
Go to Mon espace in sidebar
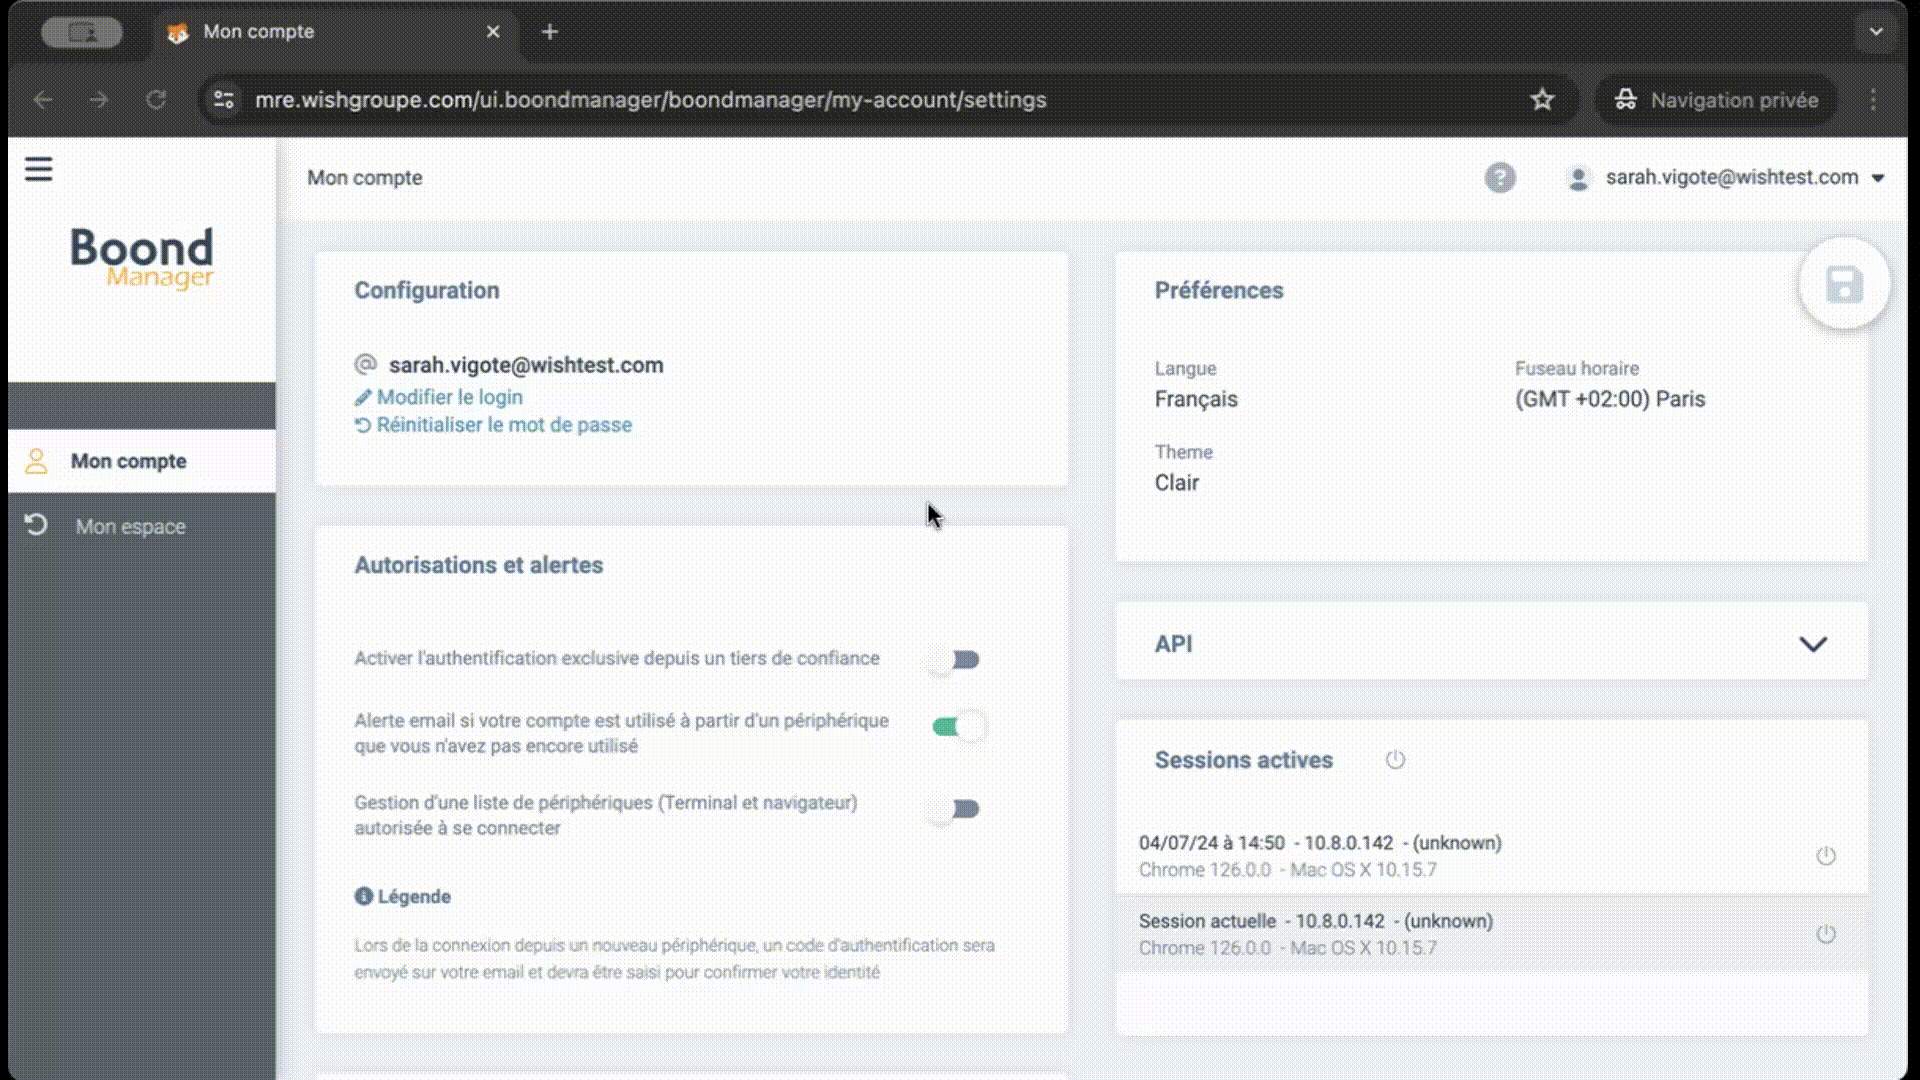pyautogui.click(x=130, y=527)
